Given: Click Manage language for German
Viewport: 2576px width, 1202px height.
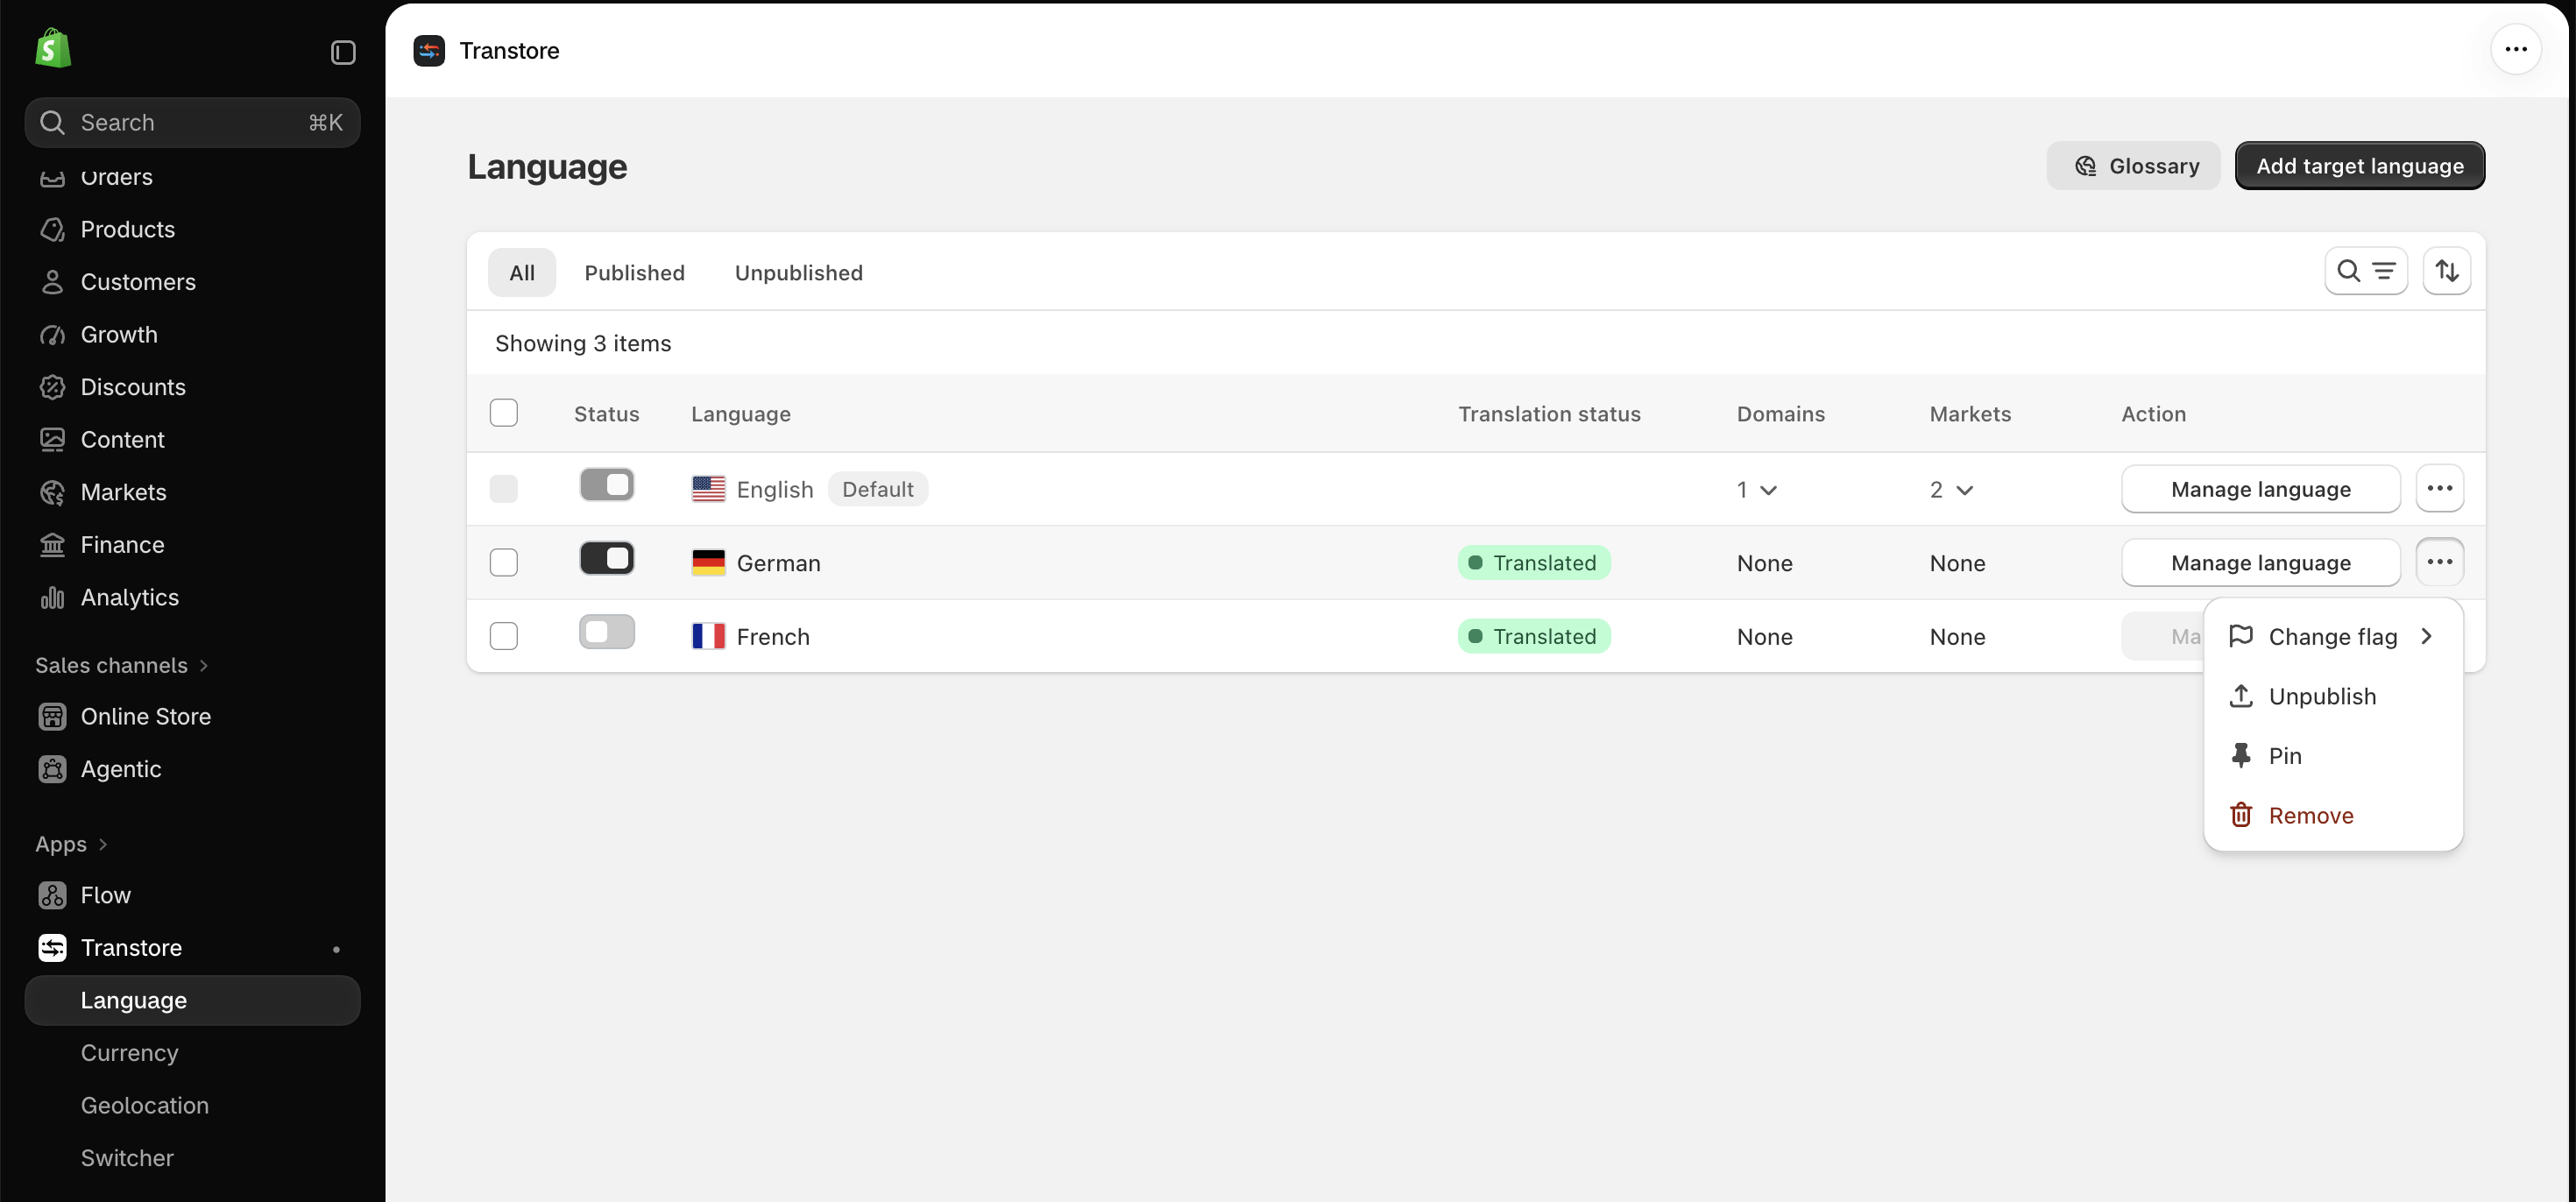Looking at the screenshot, I should [x=2260, y=563].
